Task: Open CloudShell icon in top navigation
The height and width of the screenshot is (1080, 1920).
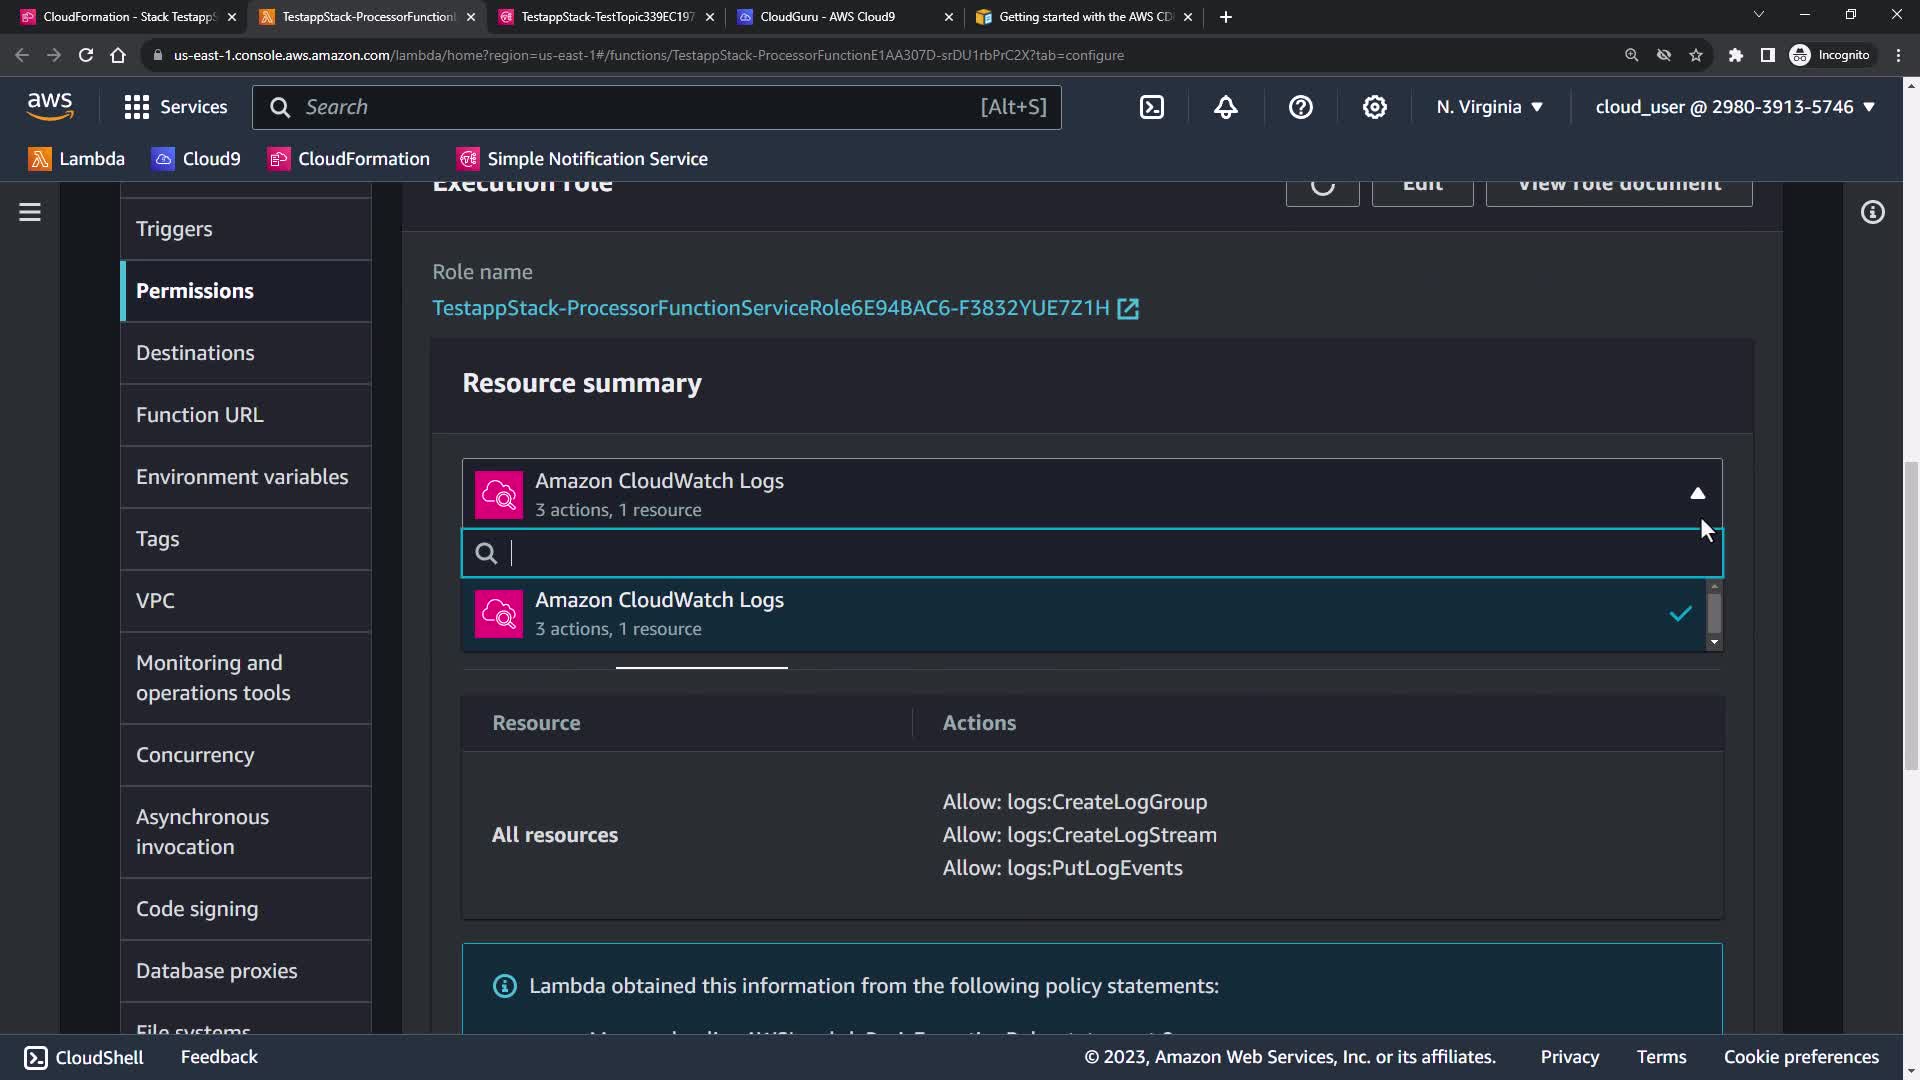Action: [1152, 107]
